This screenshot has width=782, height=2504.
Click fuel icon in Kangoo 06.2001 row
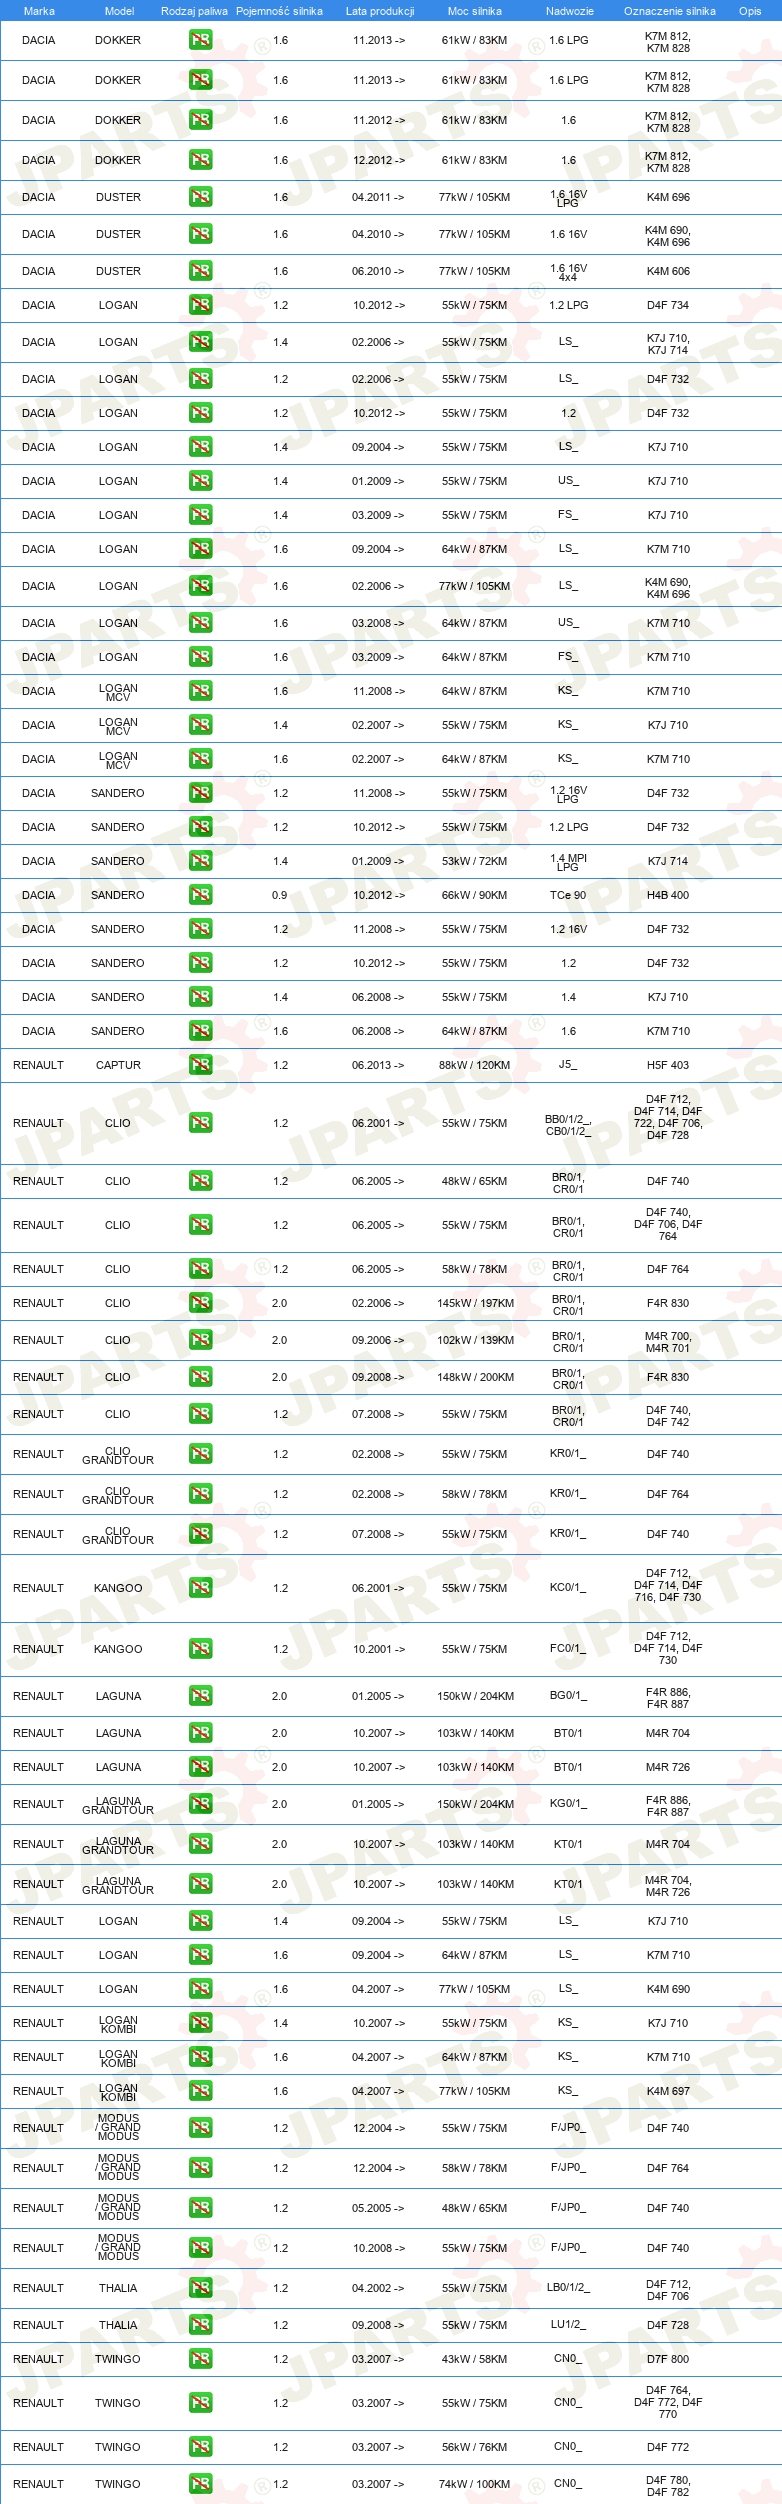tap(200, 1588)
